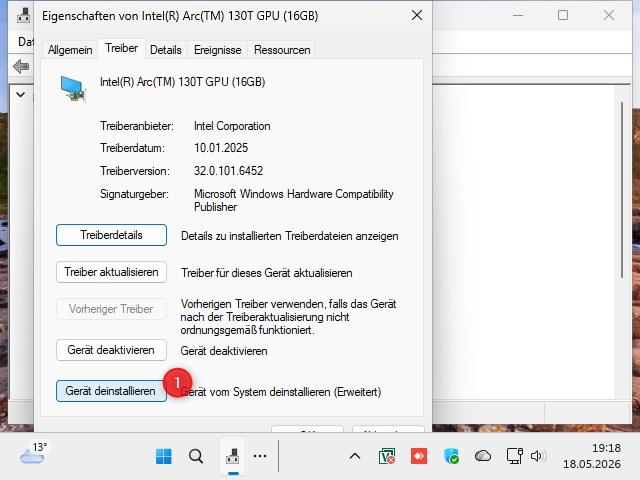Click the Veeam tray icon
Viewport: 640px width, 480px height.
[387, 456]
